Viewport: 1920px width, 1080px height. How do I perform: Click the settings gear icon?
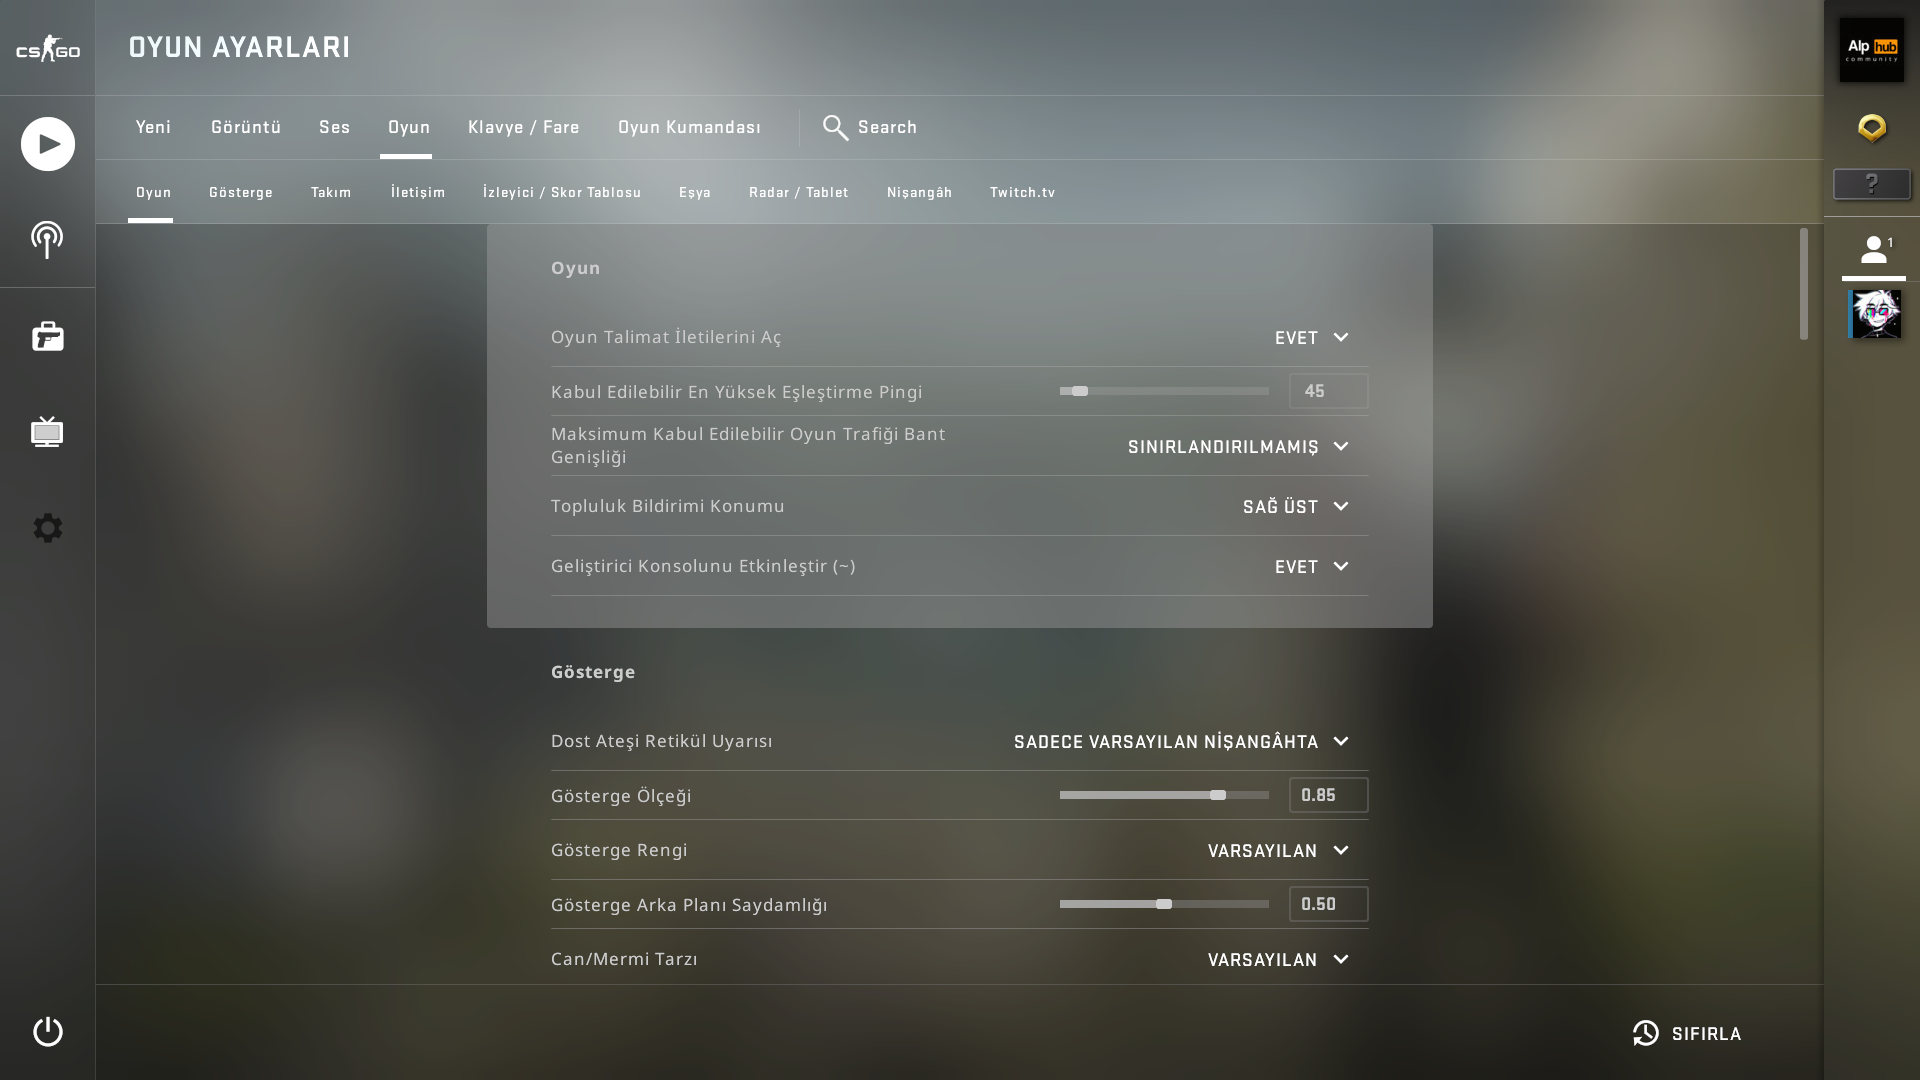click(47, 528)
